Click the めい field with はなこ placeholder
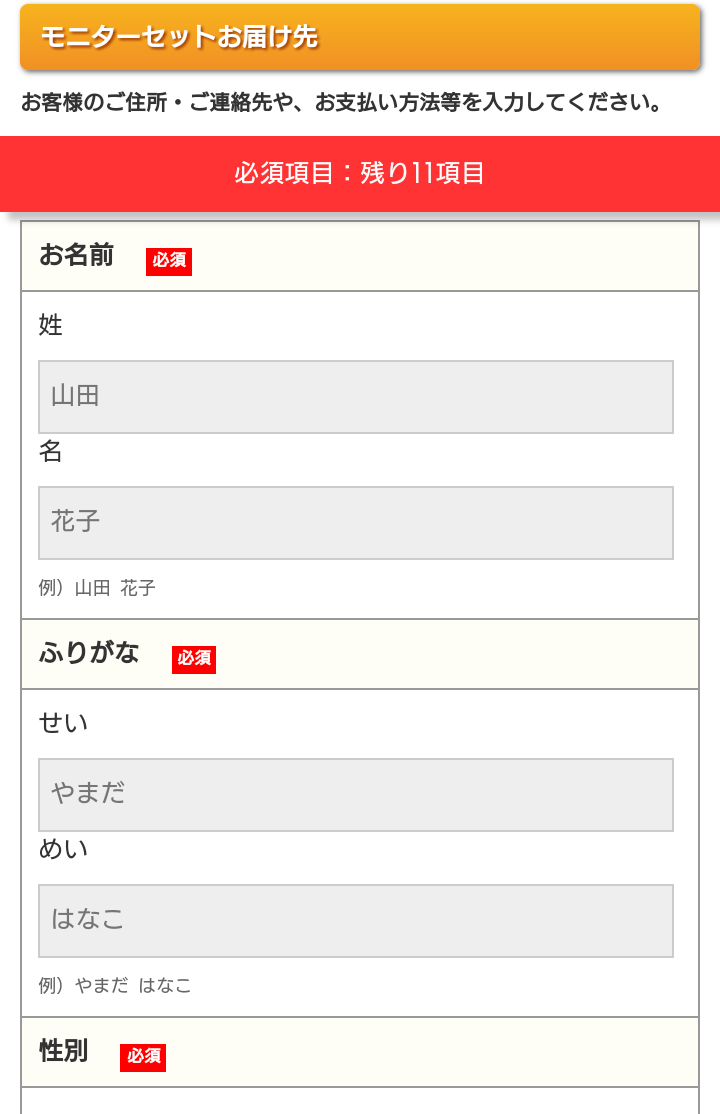Image resolution: width=720 pixels, height=1114 pixels. pos(355,921)
